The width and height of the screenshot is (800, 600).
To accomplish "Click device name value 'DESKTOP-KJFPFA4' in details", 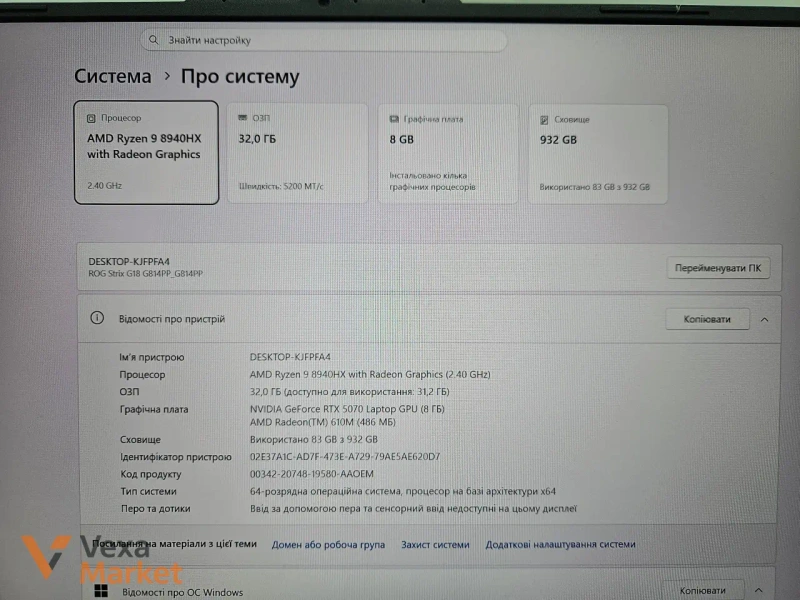I will tap(290, 357).
